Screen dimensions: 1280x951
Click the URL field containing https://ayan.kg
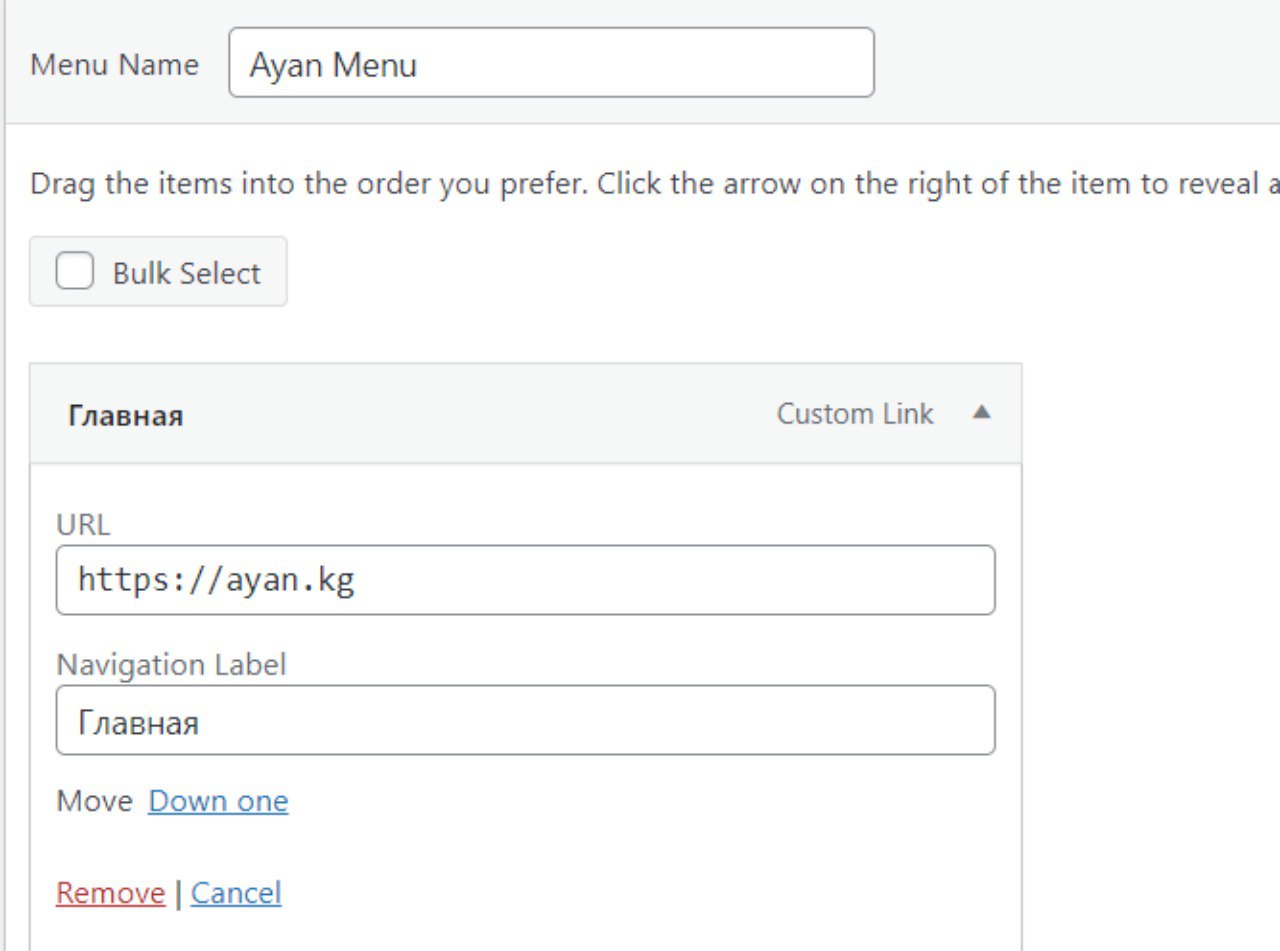[x=525, y=580]
